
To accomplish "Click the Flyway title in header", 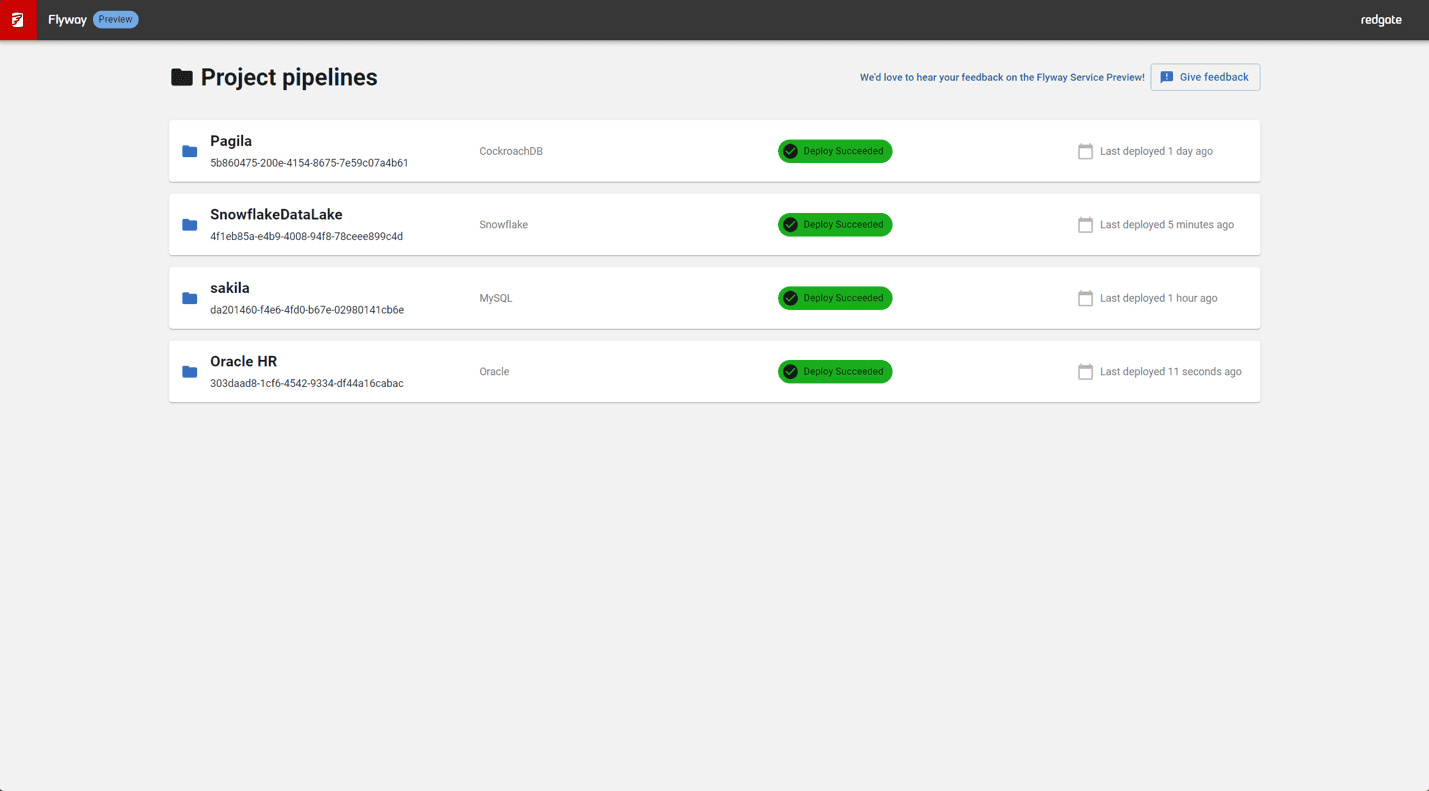I will tap(67, 20).
